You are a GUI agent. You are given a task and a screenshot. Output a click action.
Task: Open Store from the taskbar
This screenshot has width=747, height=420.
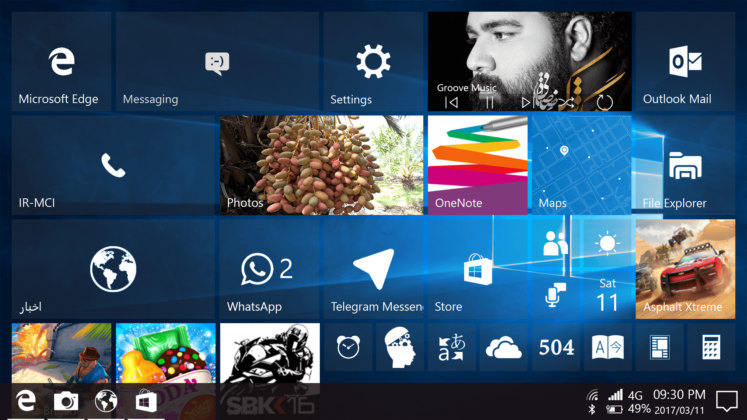point(146,401)
